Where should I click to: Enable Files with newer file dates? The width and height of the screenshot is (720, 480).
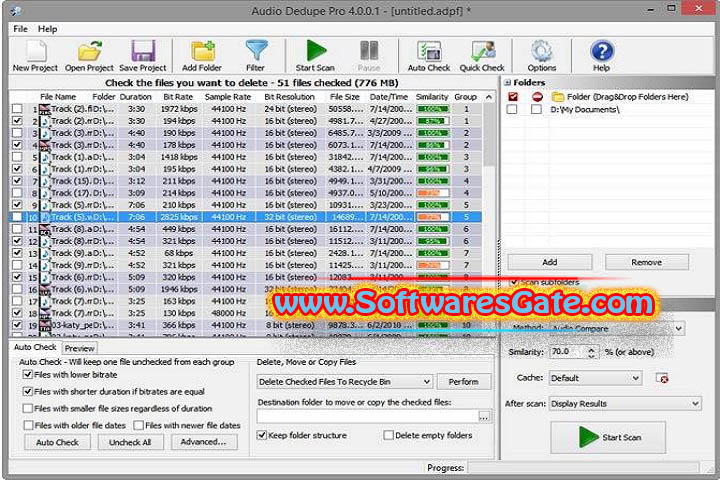click(x=138, y=425)
